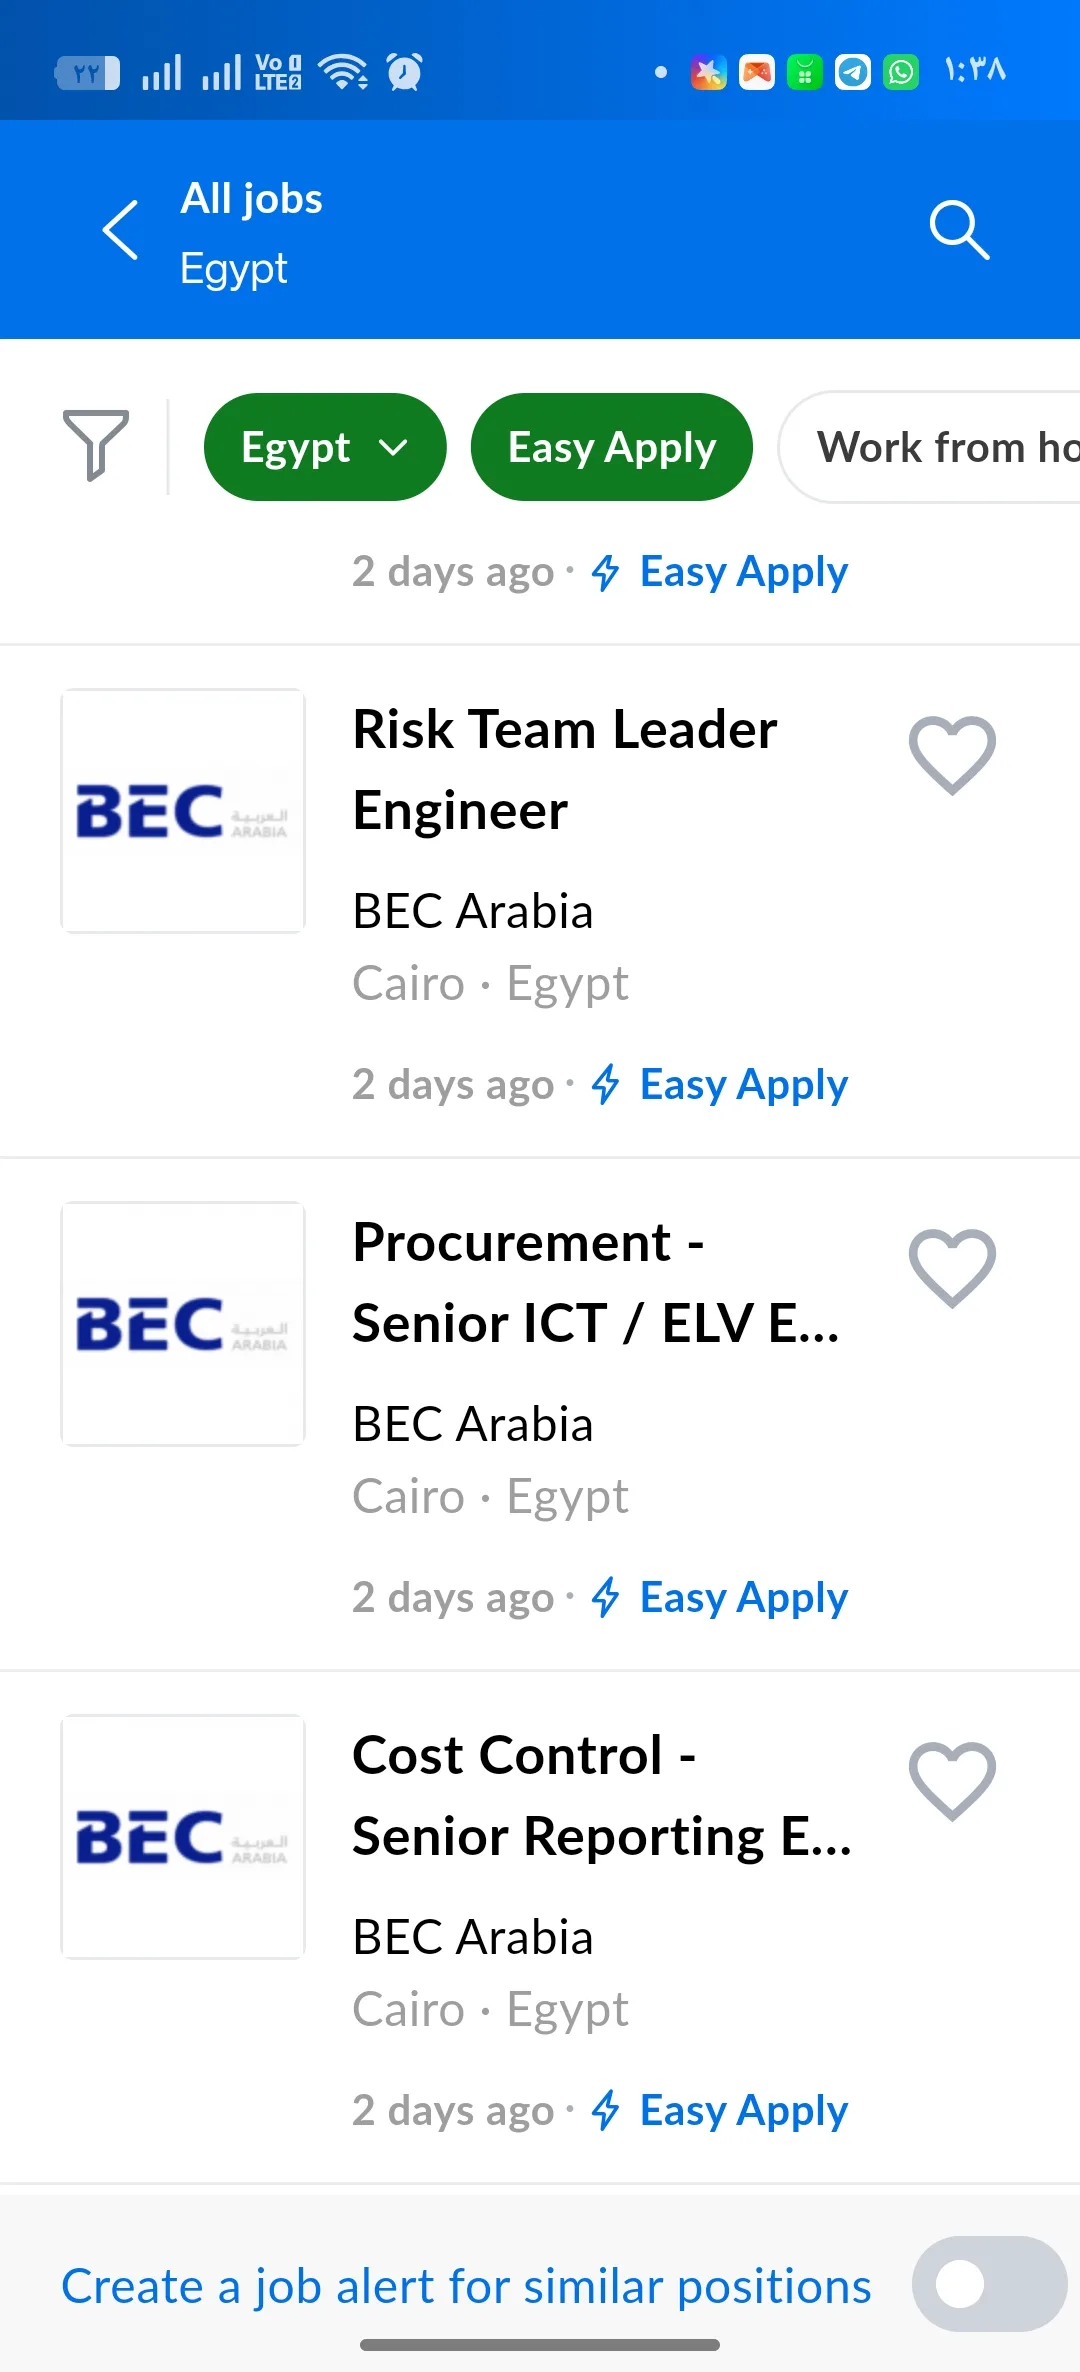Tap the Telegram notification icon
Image resolution: width=1080 pixels, height=2372 pixels.
click(853, 72)
